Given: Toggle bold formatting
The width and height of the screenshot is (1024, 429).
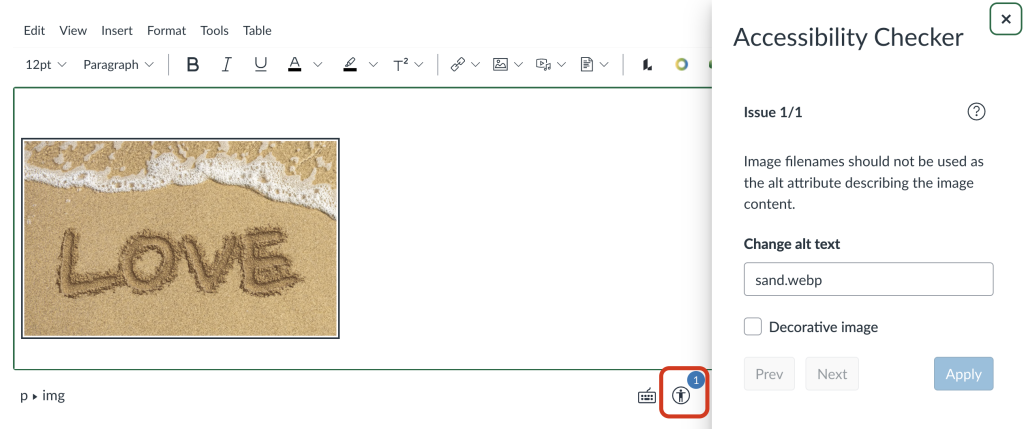Looking at the screenshot, I should pos(193,65).
